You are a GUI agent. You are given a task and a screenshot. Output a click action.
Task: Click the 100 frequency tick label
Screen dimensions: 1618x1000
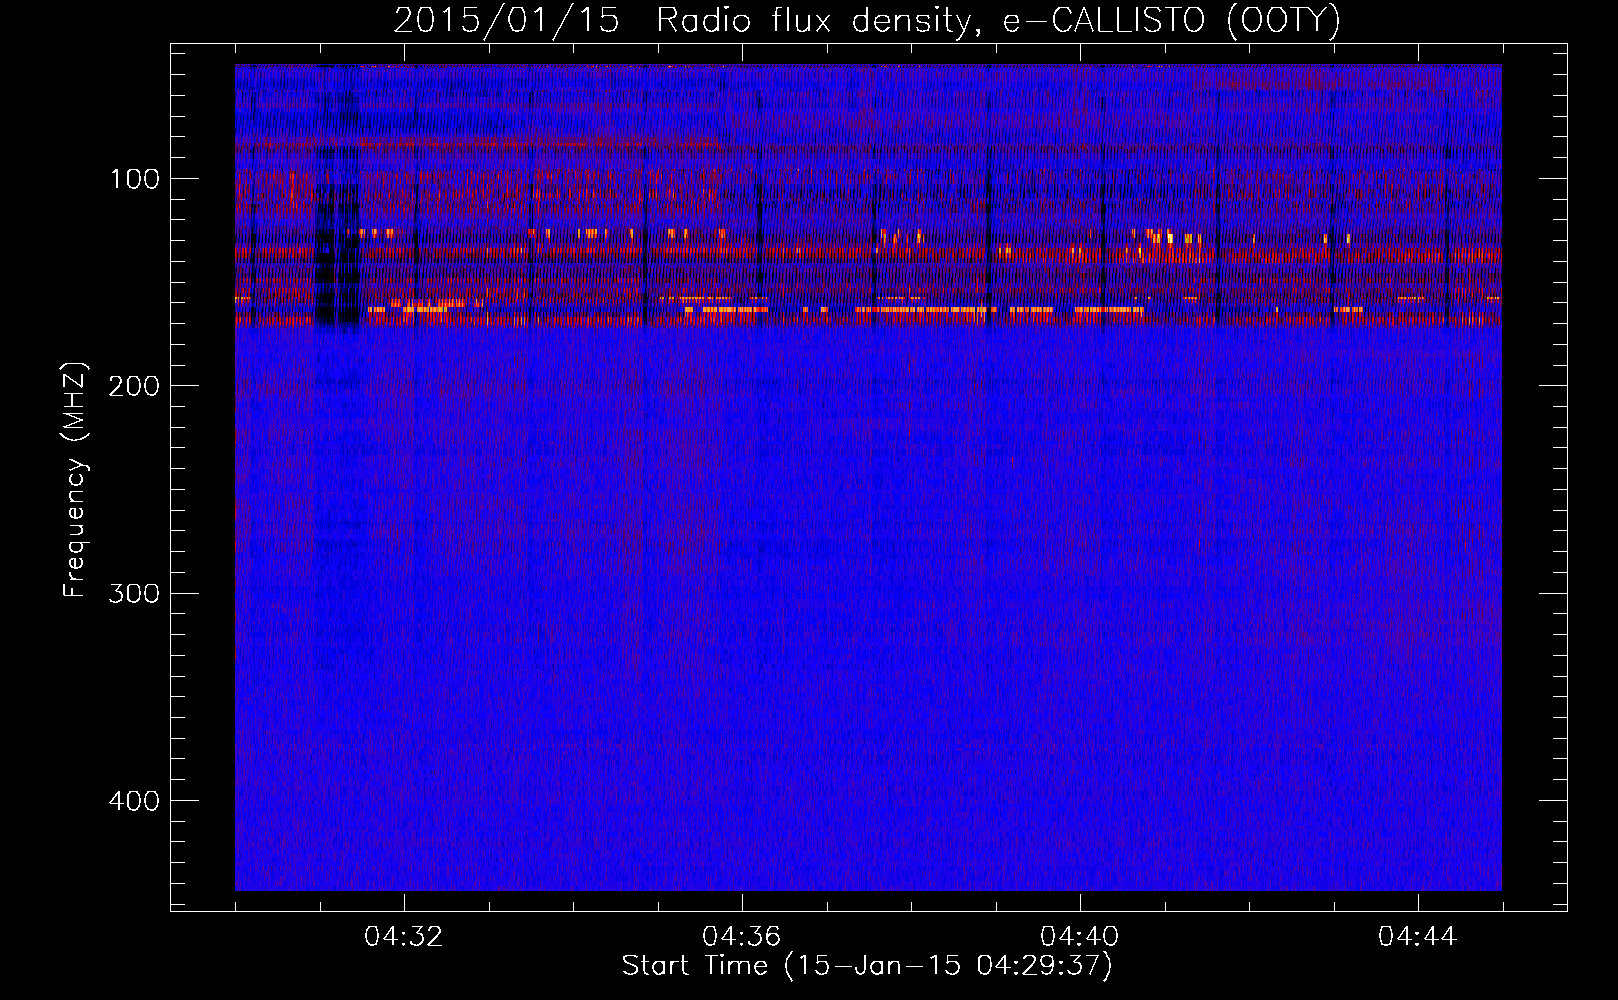click(x=135, y=180)
